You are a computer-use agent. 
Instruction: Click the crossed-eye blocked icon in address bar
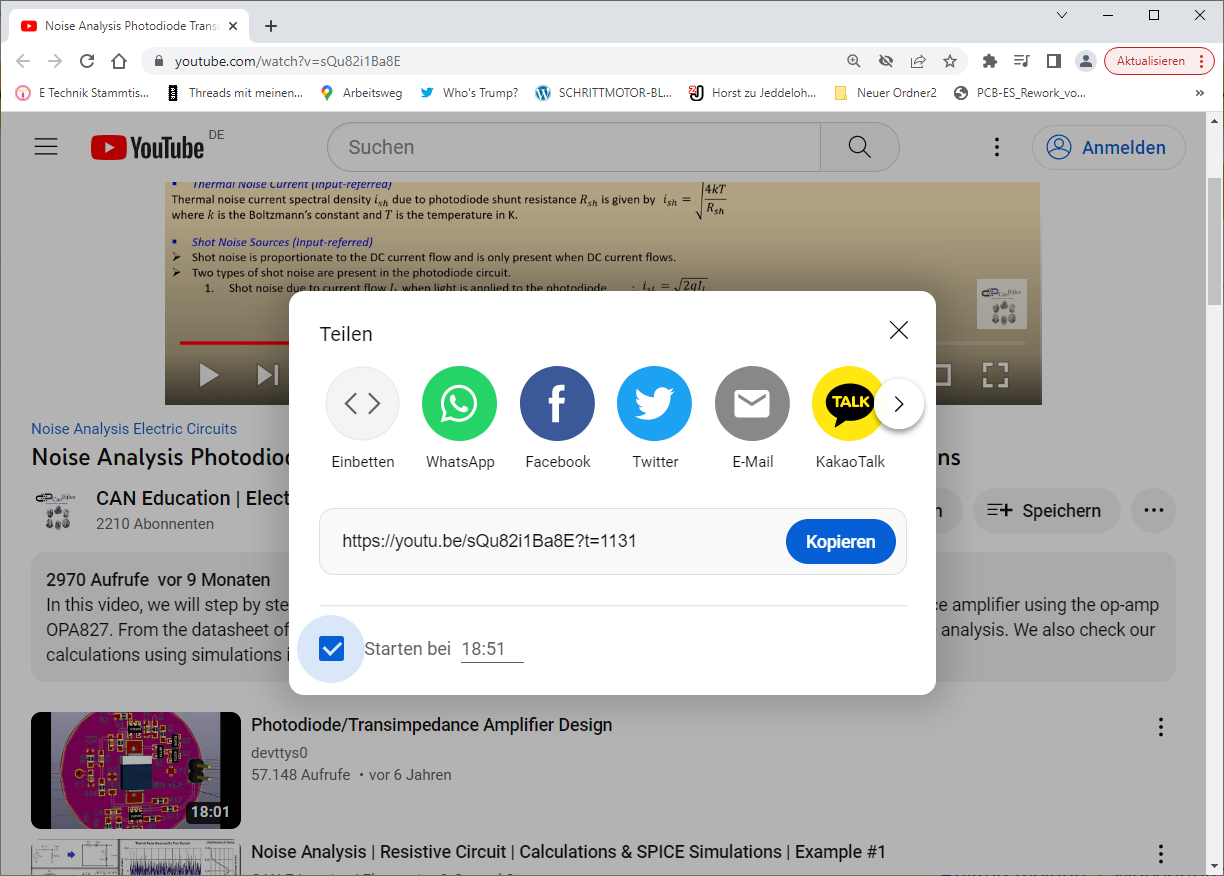tap(886, 61)
